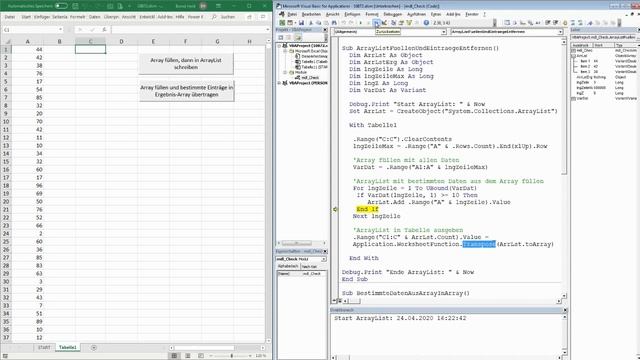
Task: Expand the Excel formula bar
Action: 268,29
